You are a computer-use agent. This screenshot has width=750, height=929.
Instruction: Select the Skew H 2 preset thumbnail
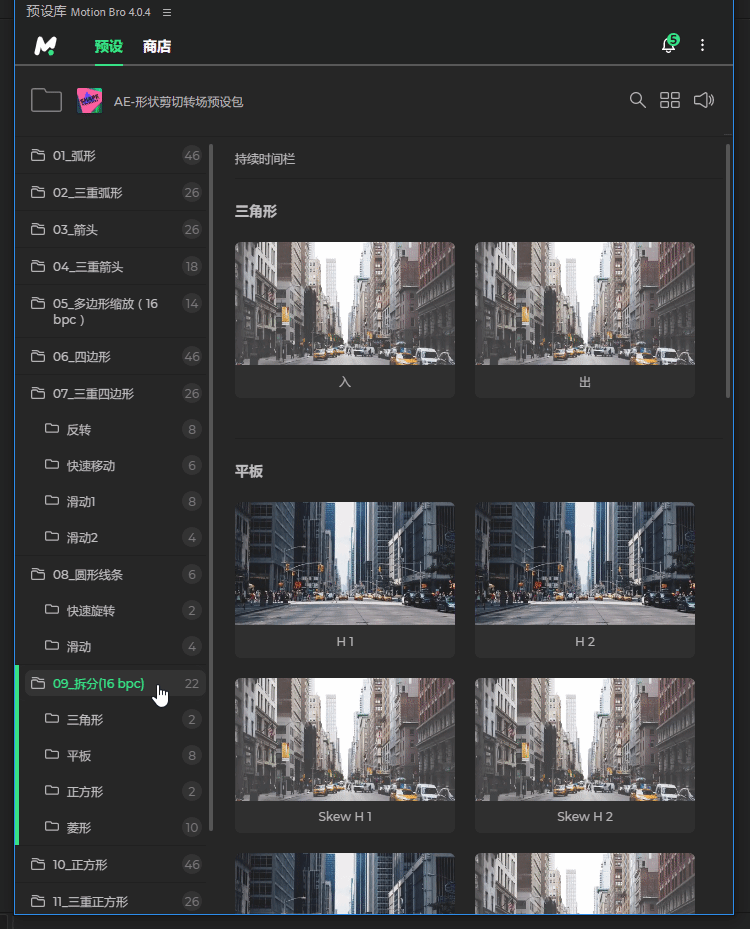pyautogui.click(x=585, y=755)
